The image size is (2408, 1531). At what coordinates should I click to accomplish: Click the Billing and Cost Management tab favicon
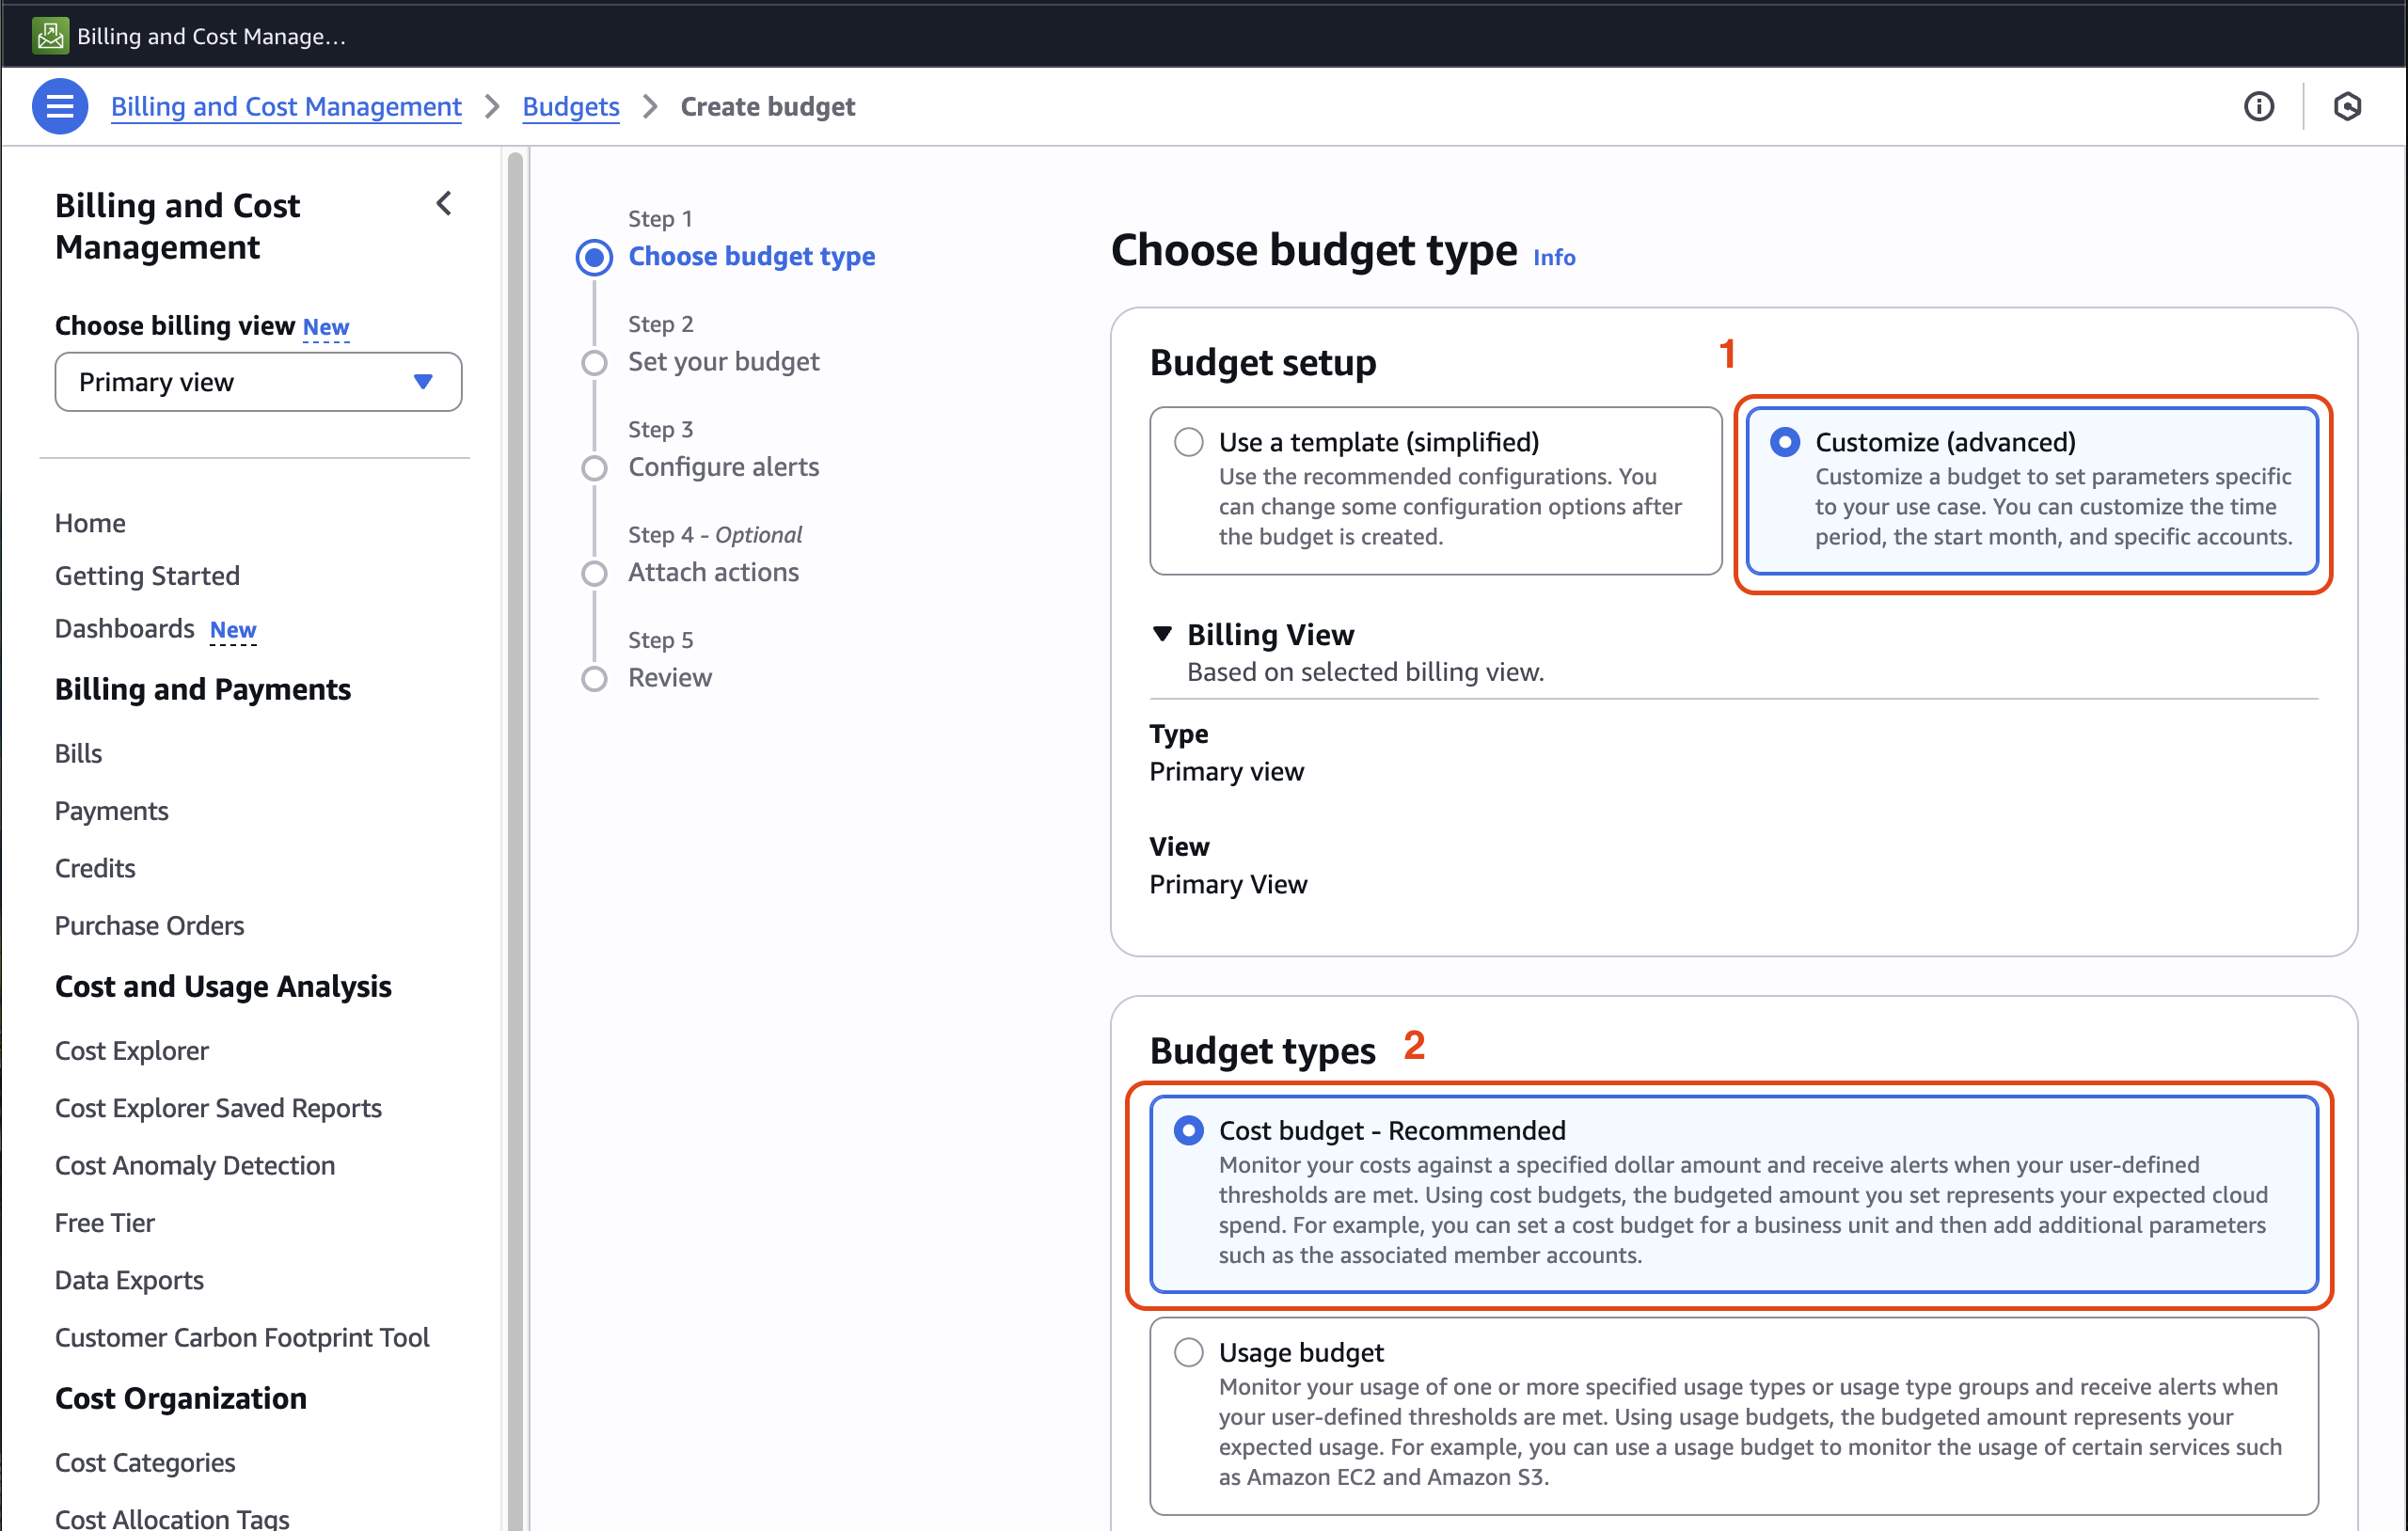(49, 35)
